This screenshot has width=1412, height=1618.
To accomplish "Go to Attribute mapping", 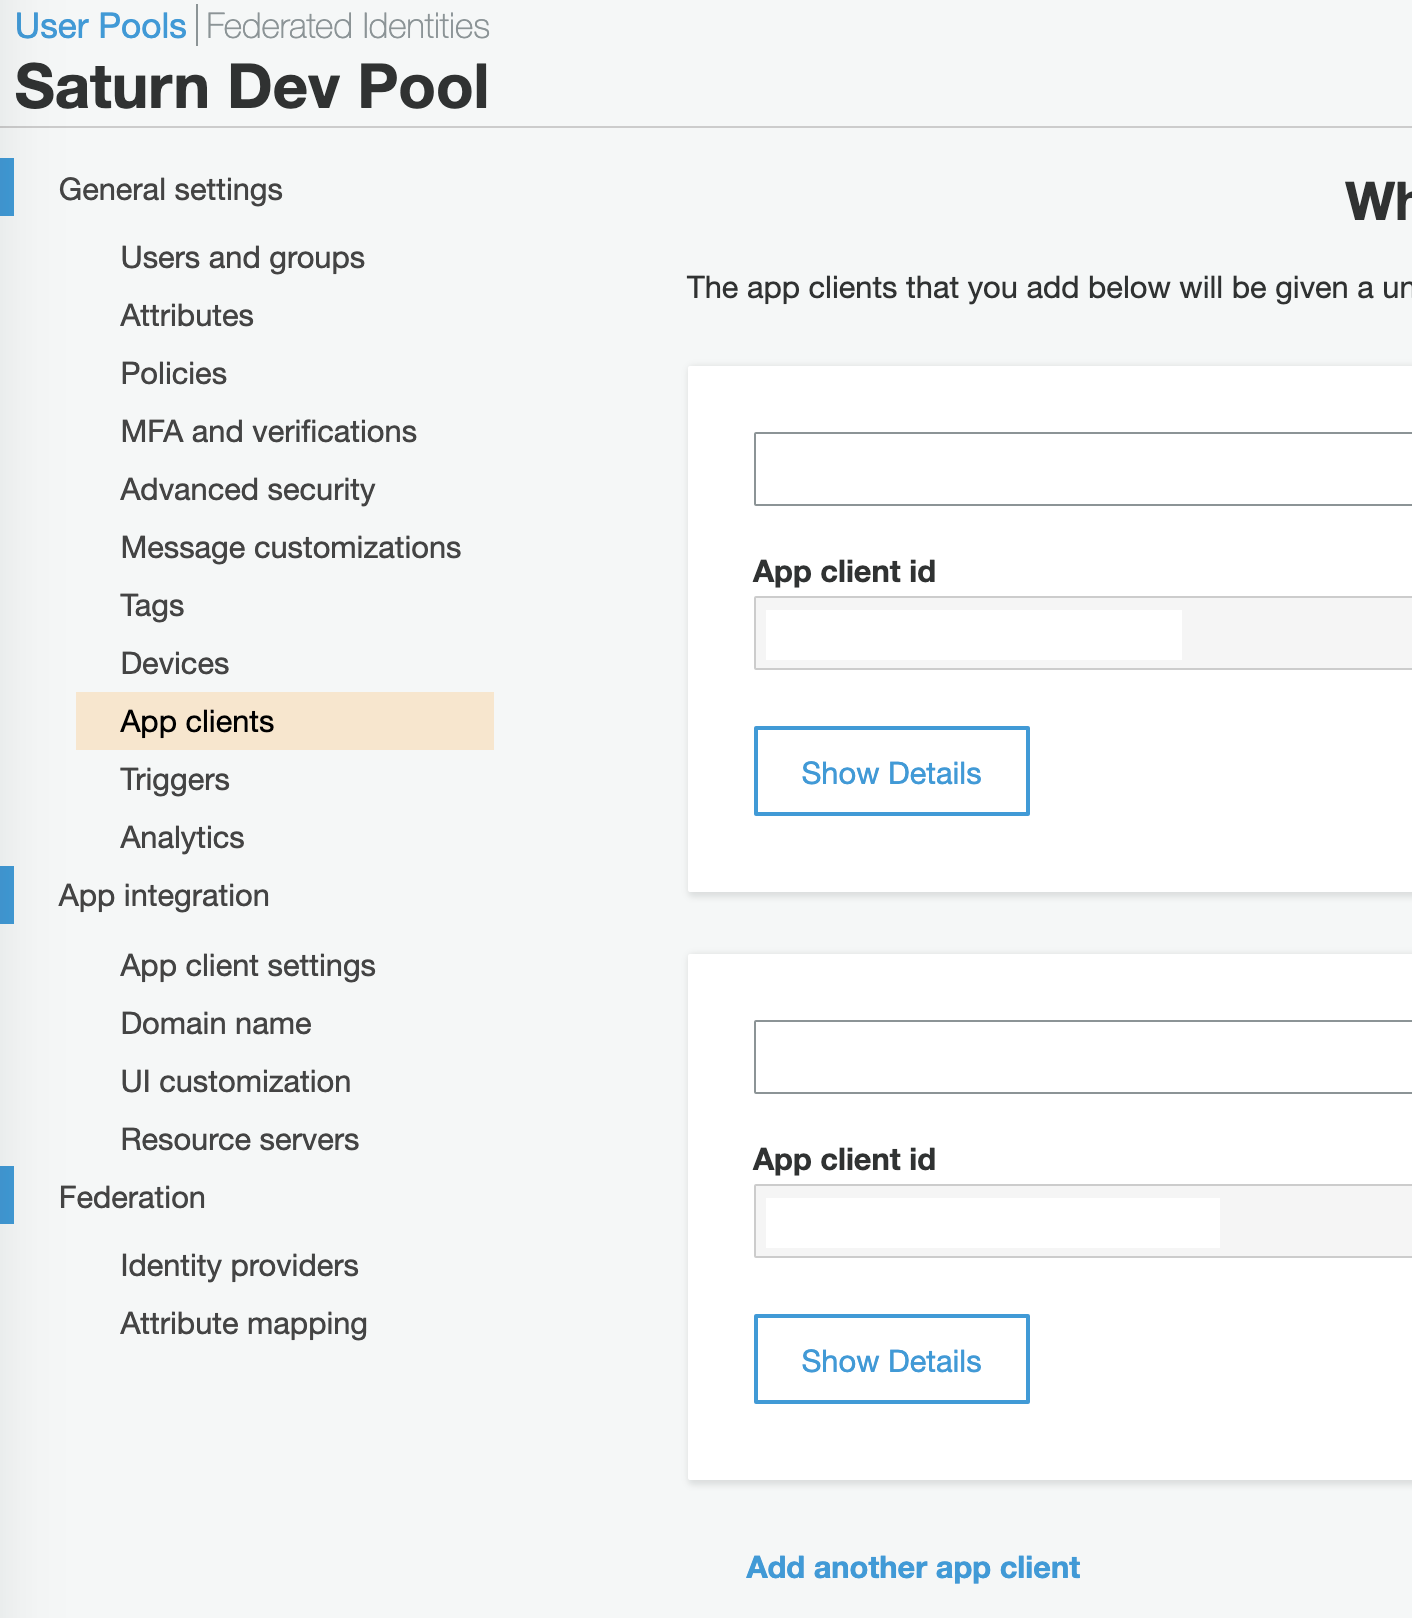I will 244,1324.
